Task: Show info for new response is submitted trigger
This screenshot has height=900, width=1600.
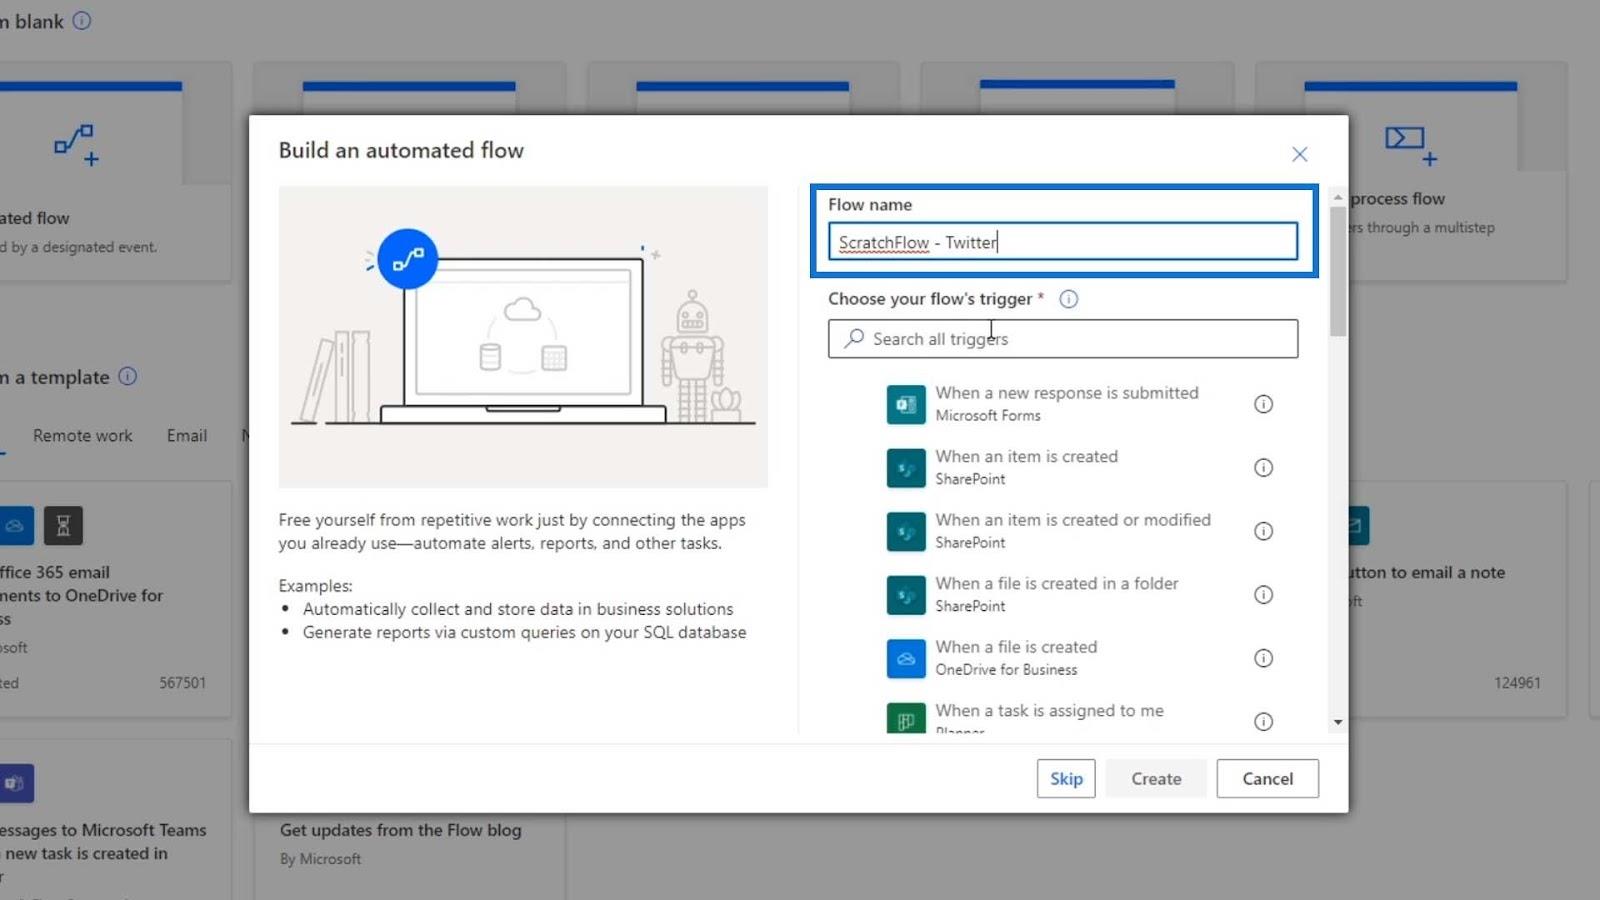Action: (x=1264, y=404)
